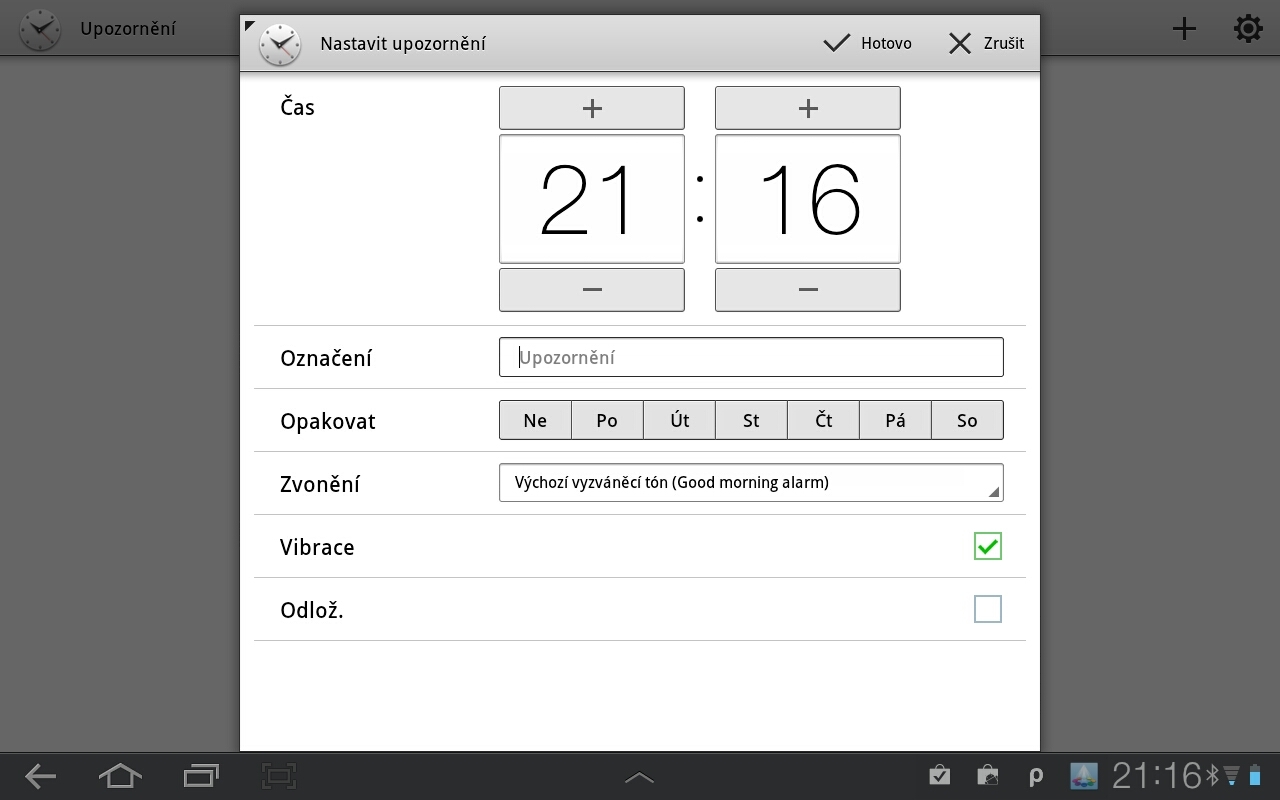Tap the gear icon to open alarm settings

1247,29
